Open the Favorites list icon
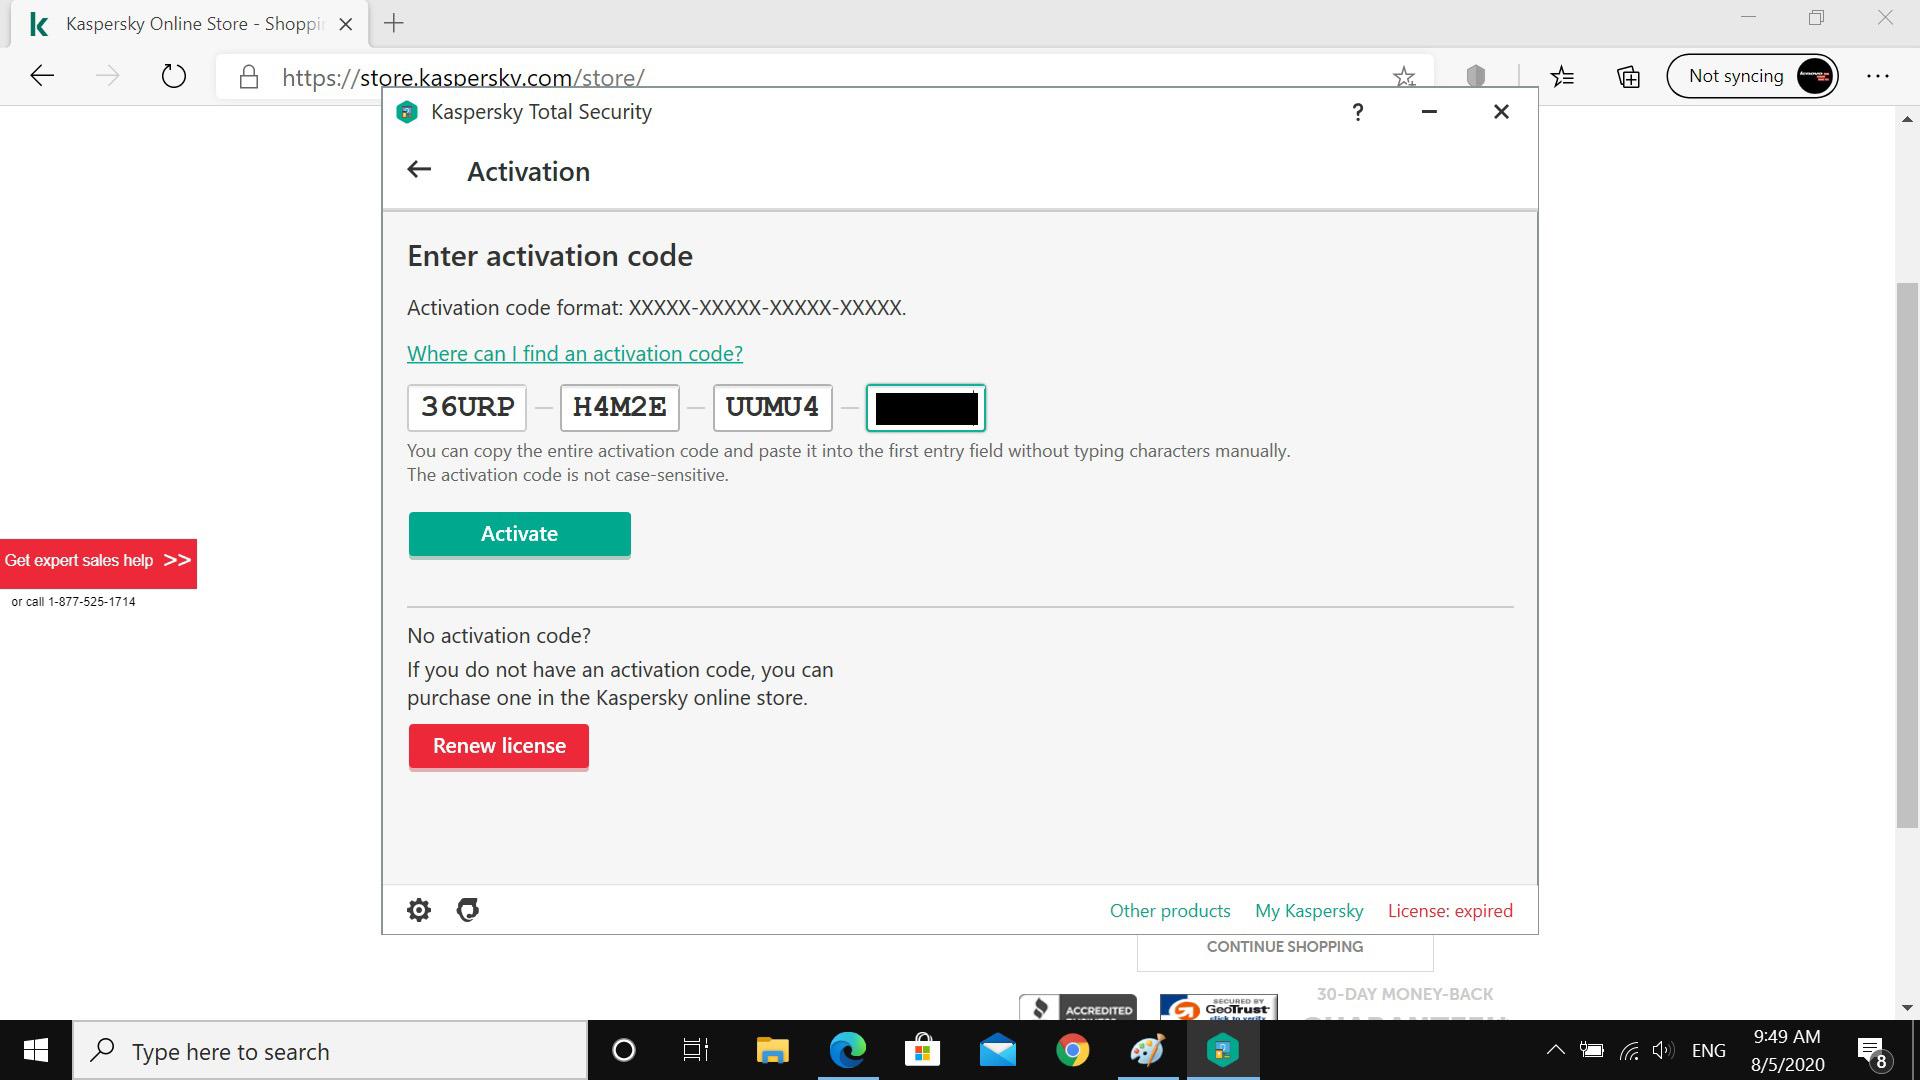 point(1562,76)
